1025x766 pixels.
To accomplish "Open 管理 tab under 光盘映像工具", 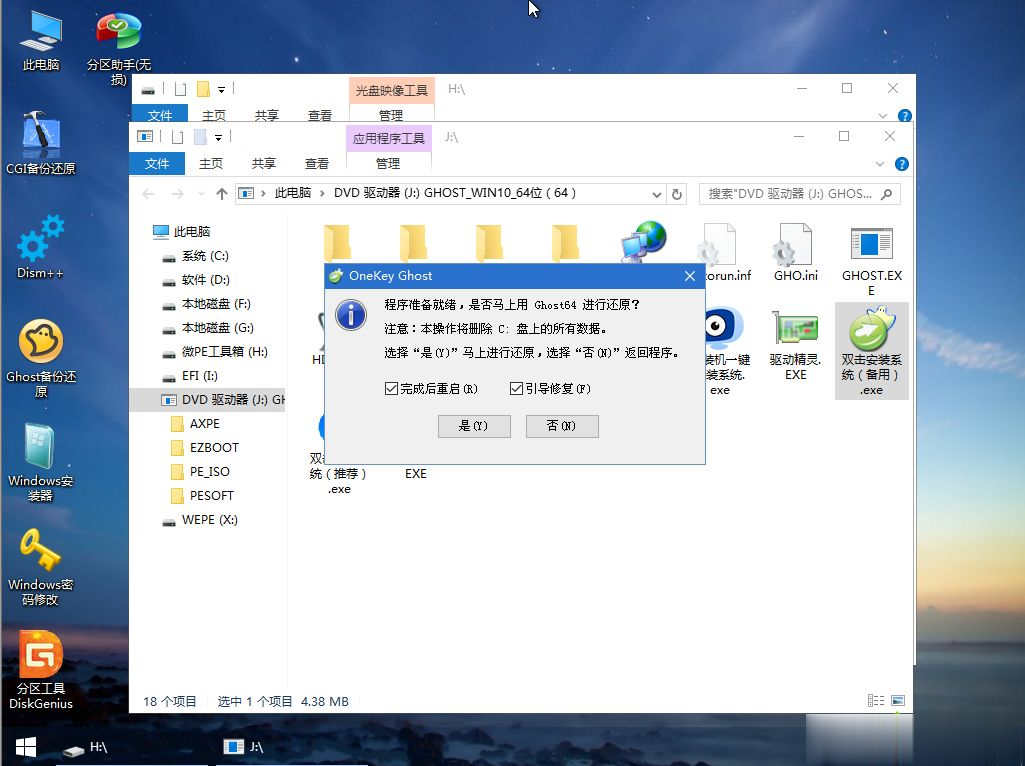I will 391,115.
